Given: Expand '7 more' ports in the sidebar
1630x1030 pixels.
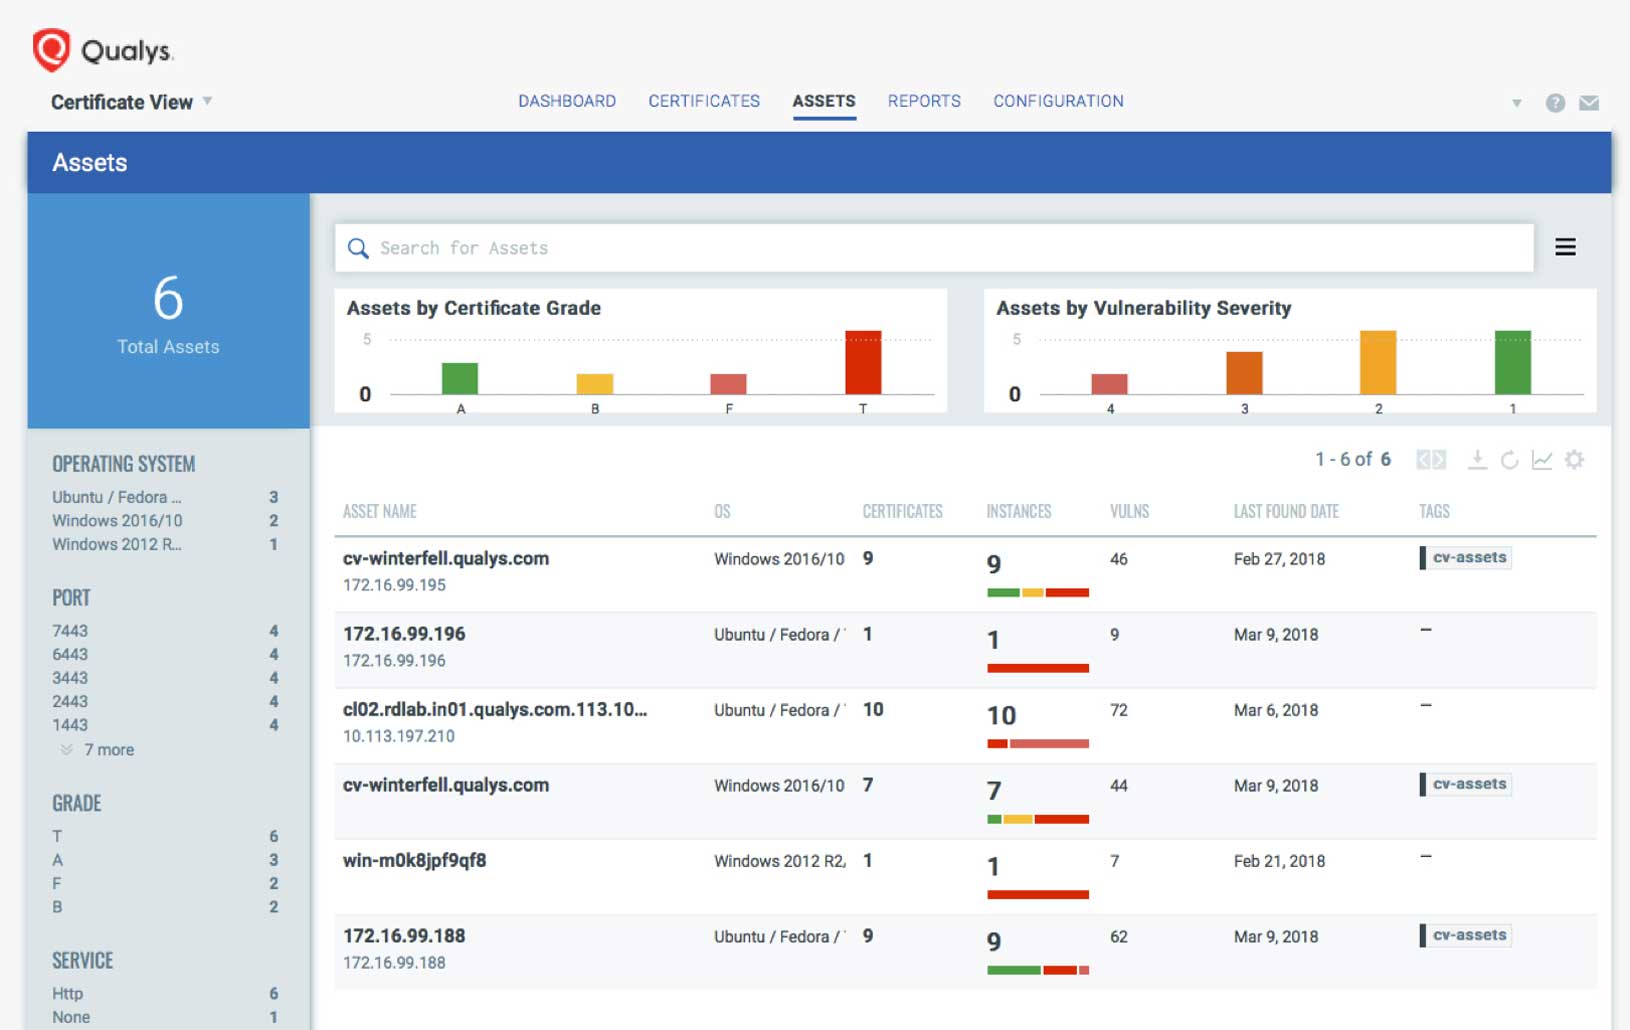Looking at the screenshot, I should coord(108,750).
